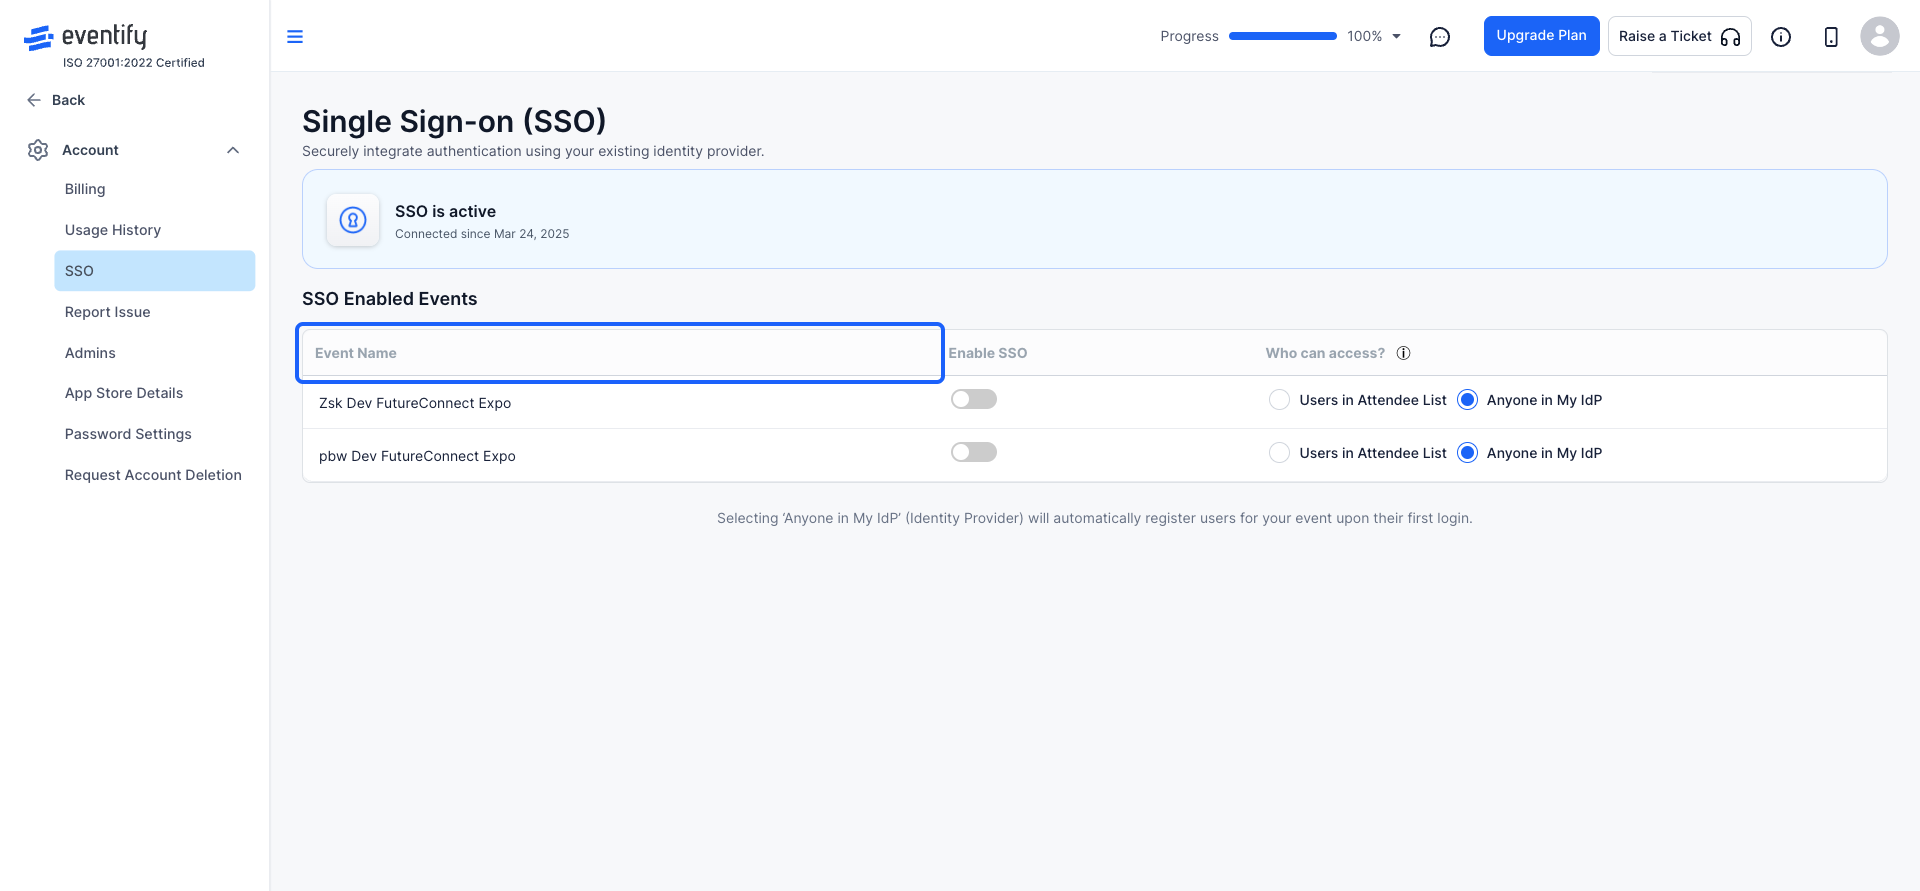Select SSO in the sidebar
The width and height of the screenshot is (1920, 891).
click(x=155, y=271)
